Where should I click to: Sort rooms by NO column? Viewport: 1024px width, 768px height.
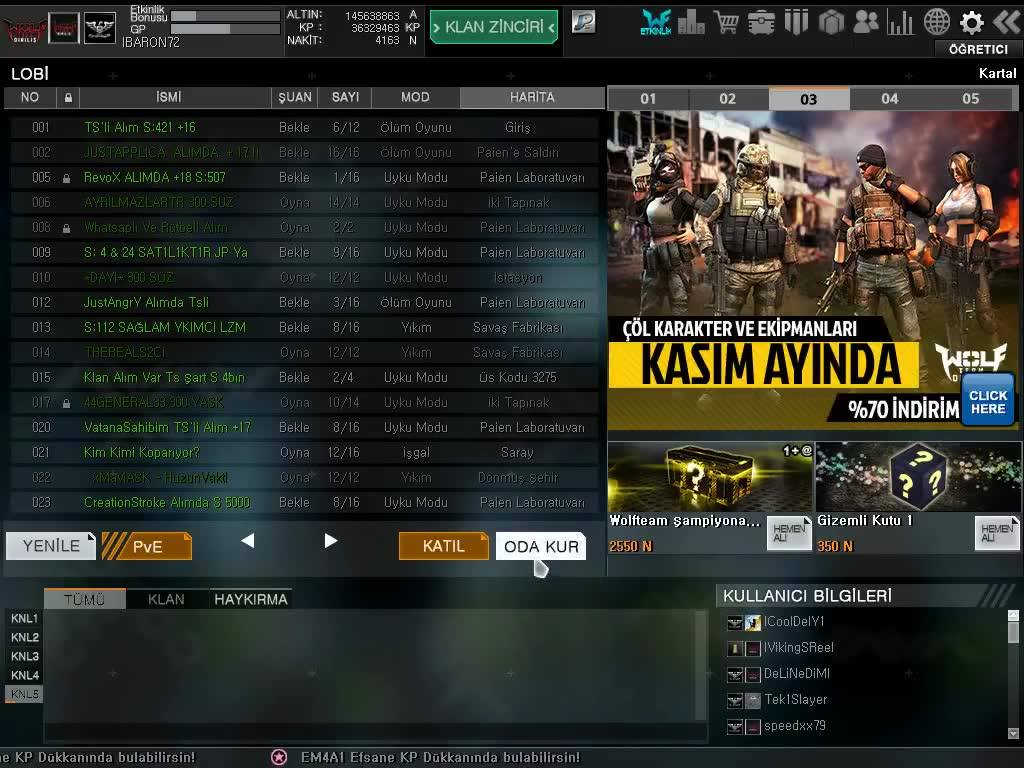point(30,97)
